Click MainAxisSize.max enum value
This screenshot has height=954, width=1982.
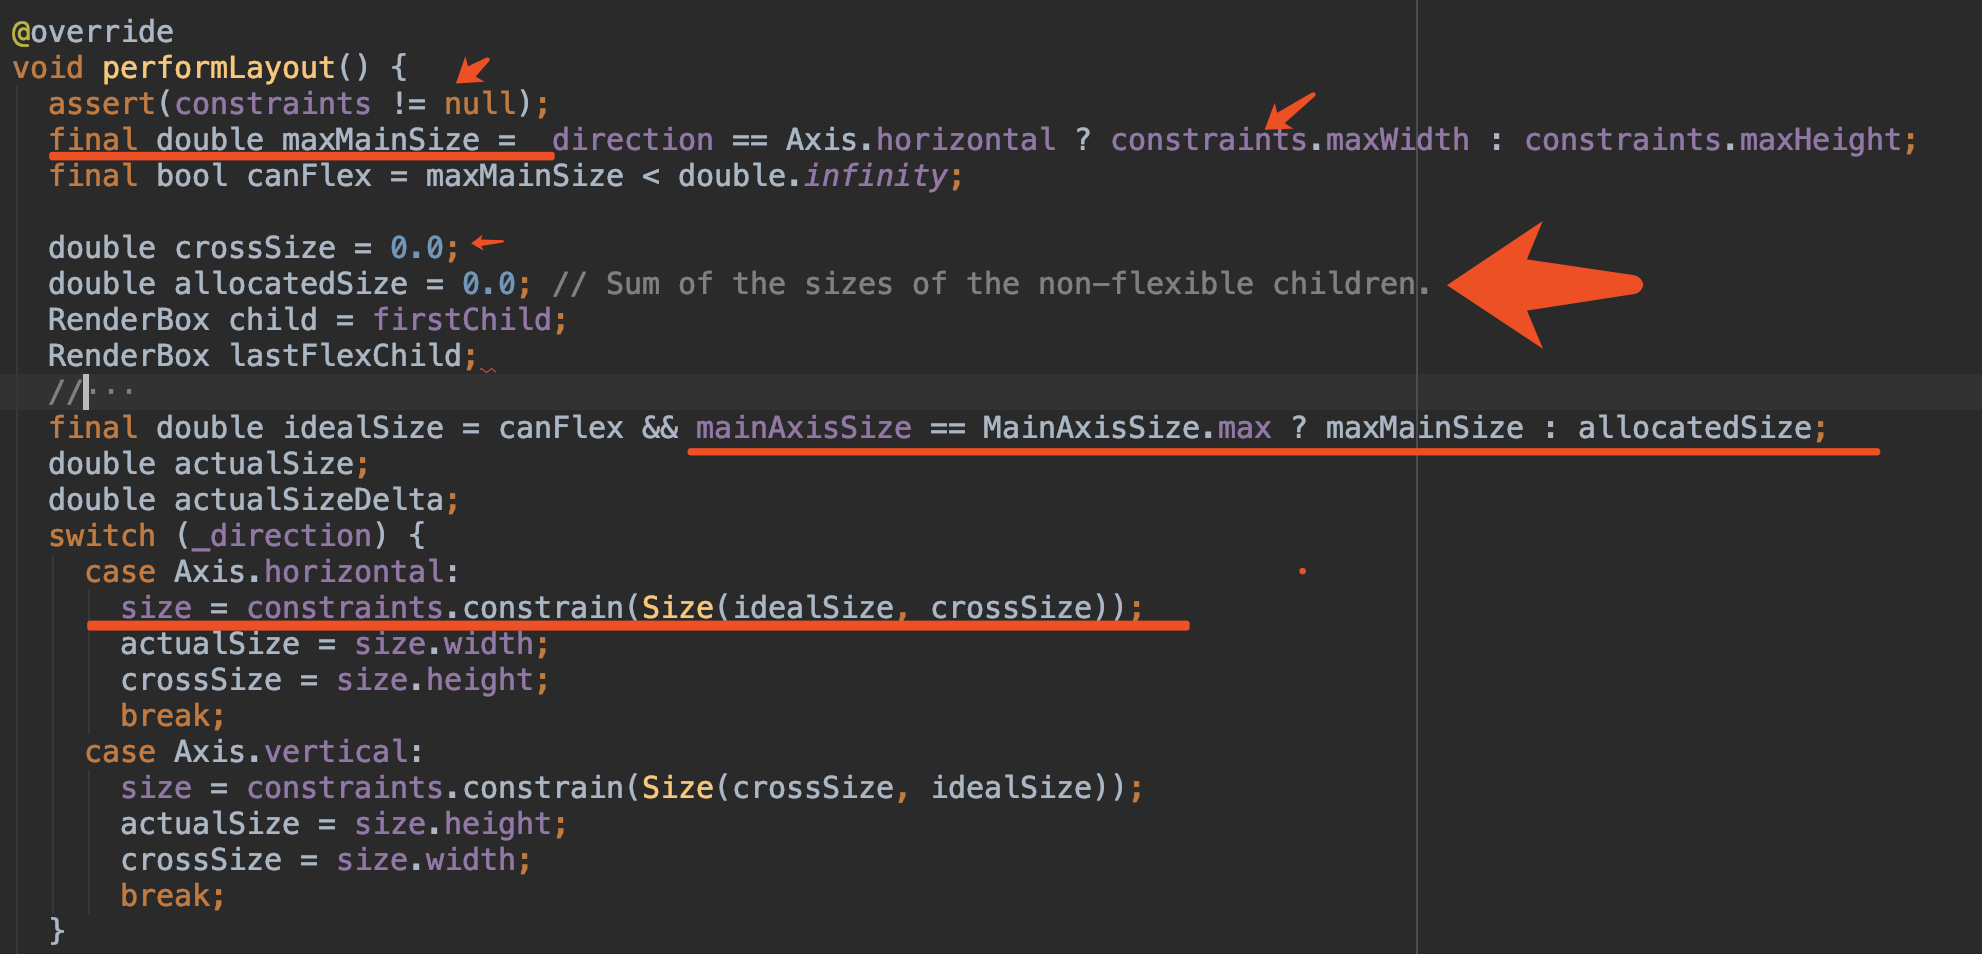pyautogui.click(x=1127, y=428)
